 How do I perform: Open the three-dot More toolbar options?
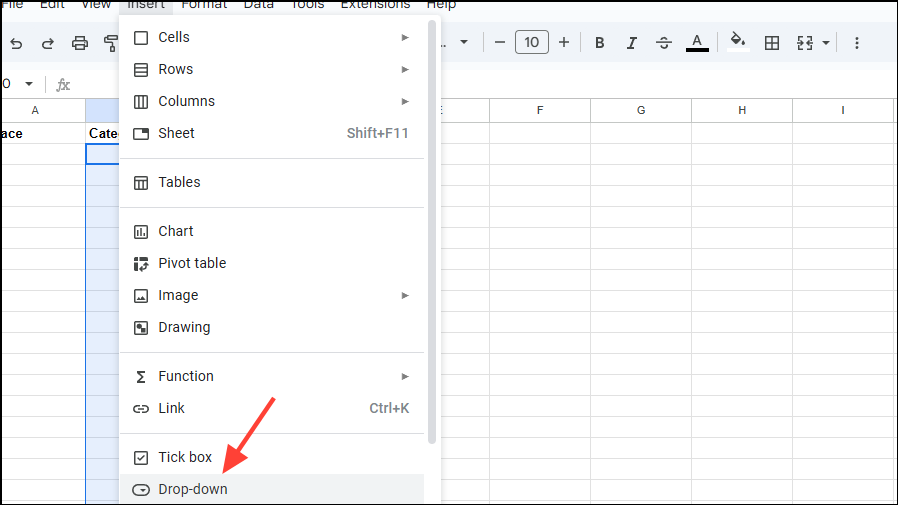pyautogui.click(x=857, y=43)
